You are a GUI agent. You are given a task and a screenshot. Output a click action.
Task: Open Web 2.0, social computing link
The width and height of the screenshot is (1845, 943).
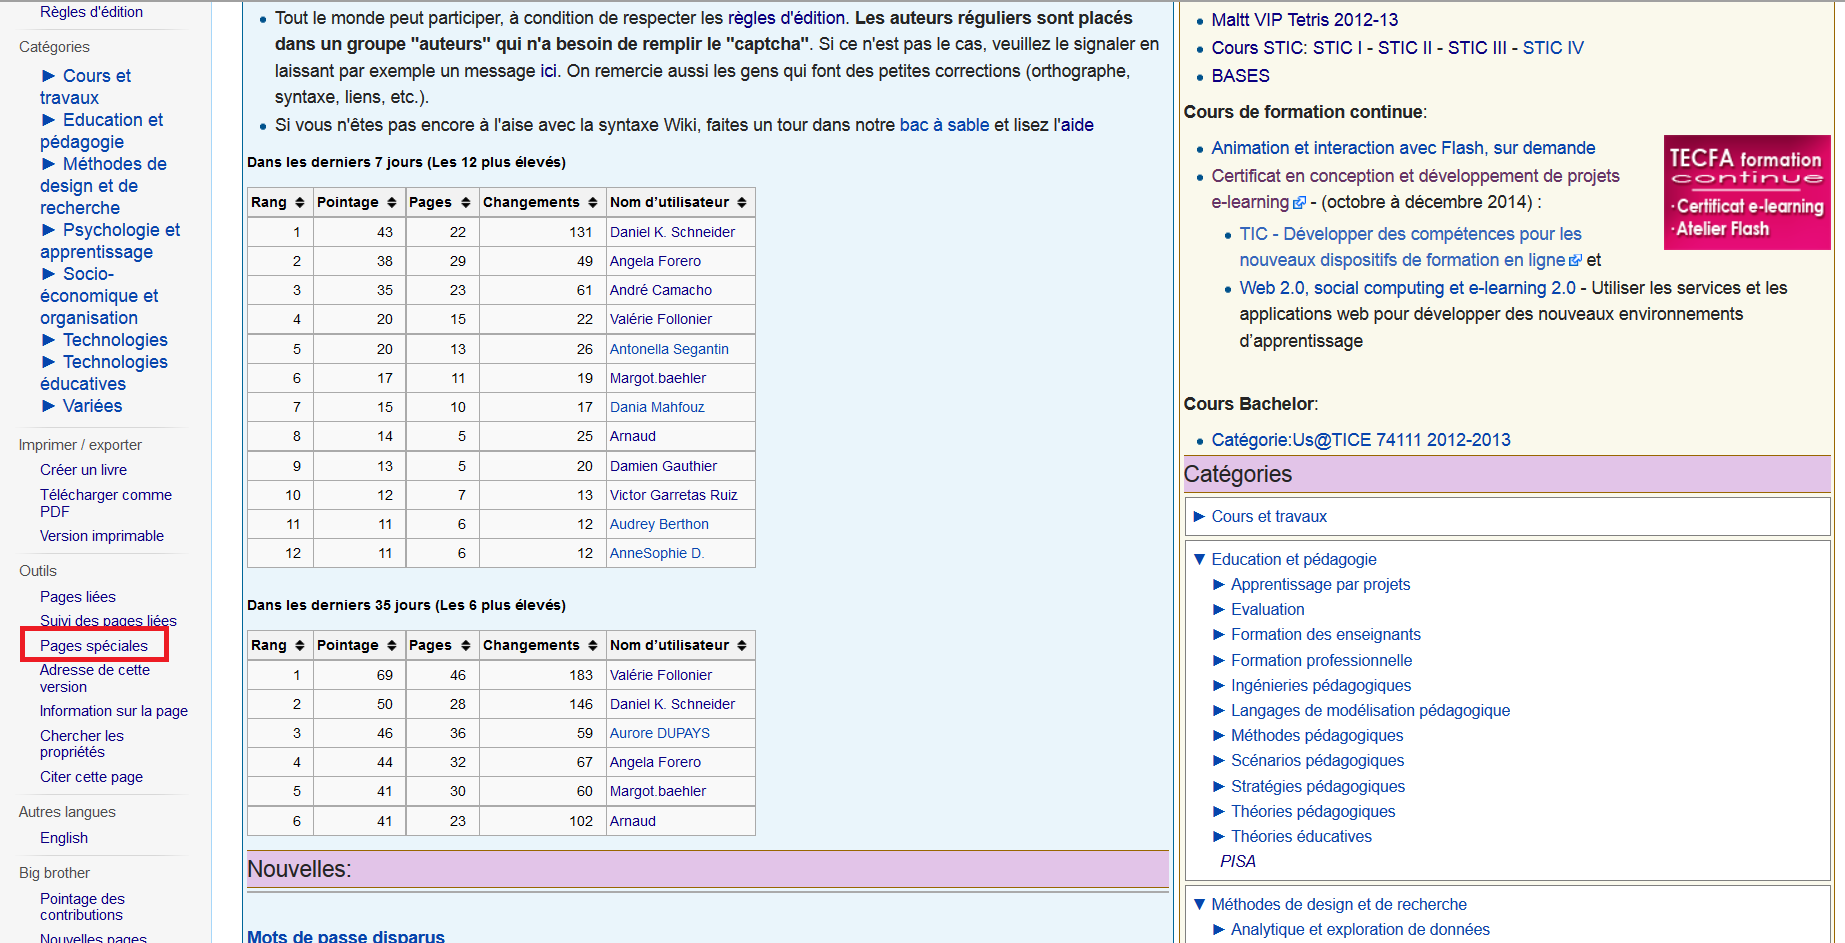tap(1407, 288)
